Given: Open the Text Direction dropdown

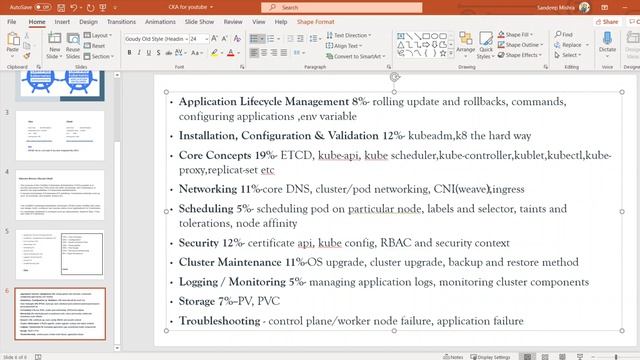Looking at the screenshot, I should [x=349, y=36].
